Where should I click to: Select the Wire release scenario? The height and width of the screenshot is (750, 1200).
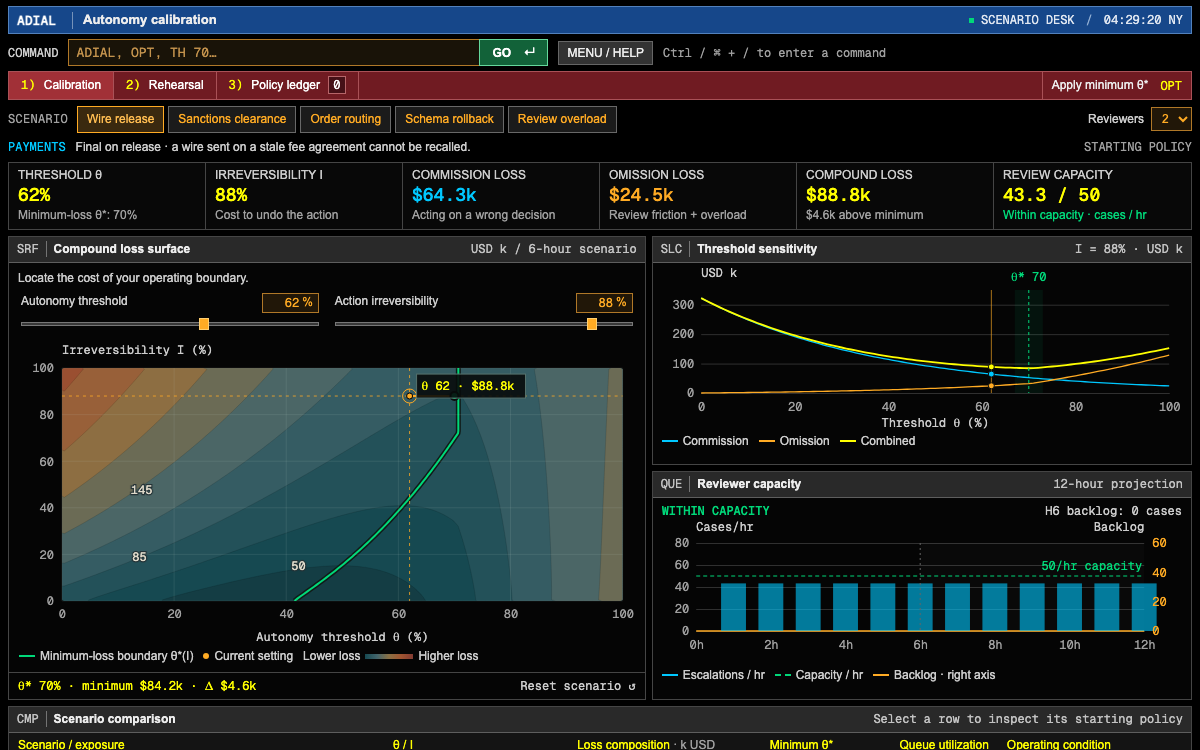120,119
